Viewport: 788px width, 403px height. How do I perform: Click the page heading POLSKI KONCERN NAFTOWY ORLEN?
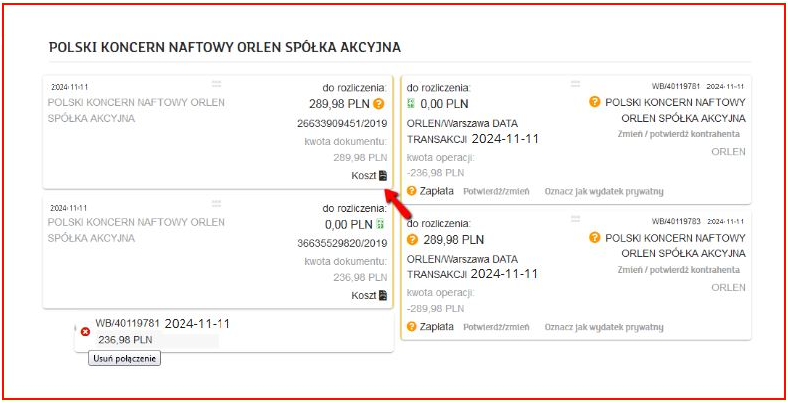(225, 47)
